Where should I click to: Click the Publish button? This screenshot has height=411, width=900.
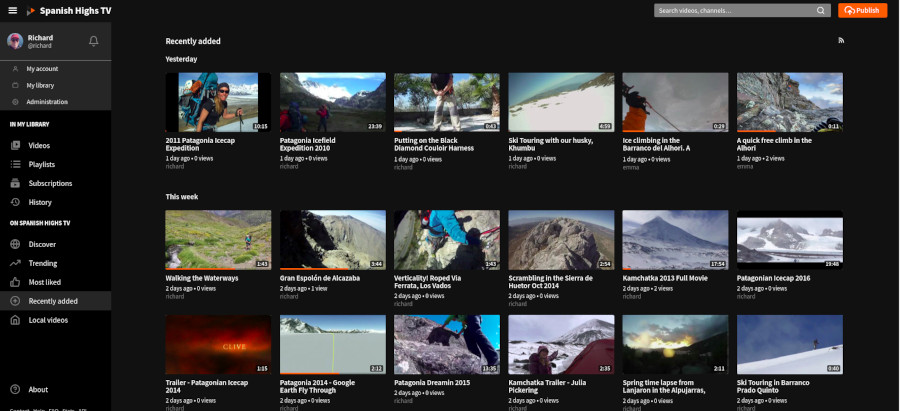862,10
